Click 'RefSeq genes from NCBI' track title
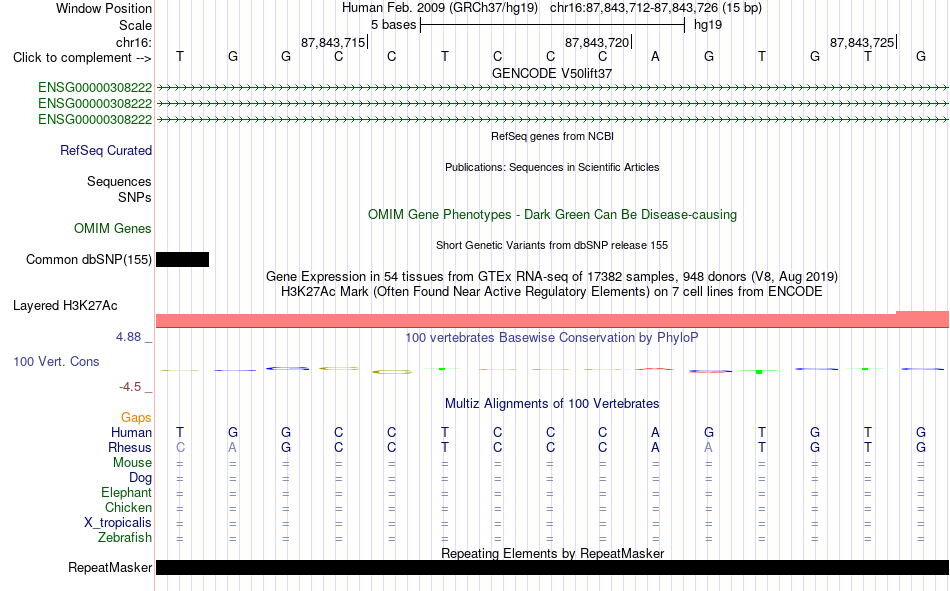Image resolution: width=950 pixels, height=591 pixels. pyautogui.click(x=553, y=136)
